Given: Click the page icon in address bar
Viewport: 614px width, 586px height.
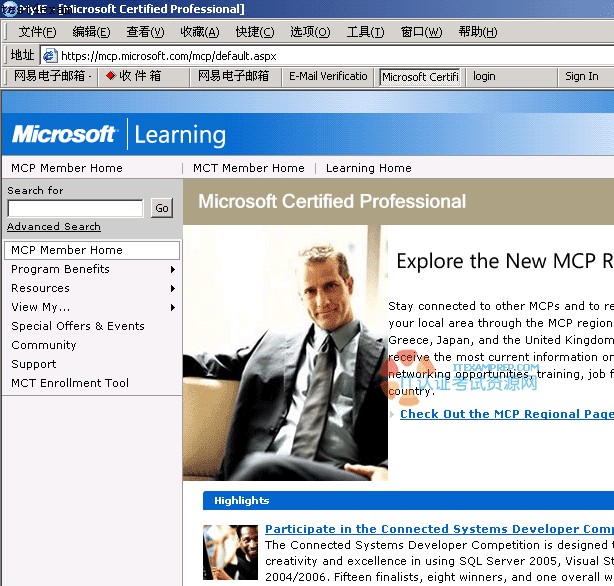Looking at the screenshot, I should click(49, 56).
